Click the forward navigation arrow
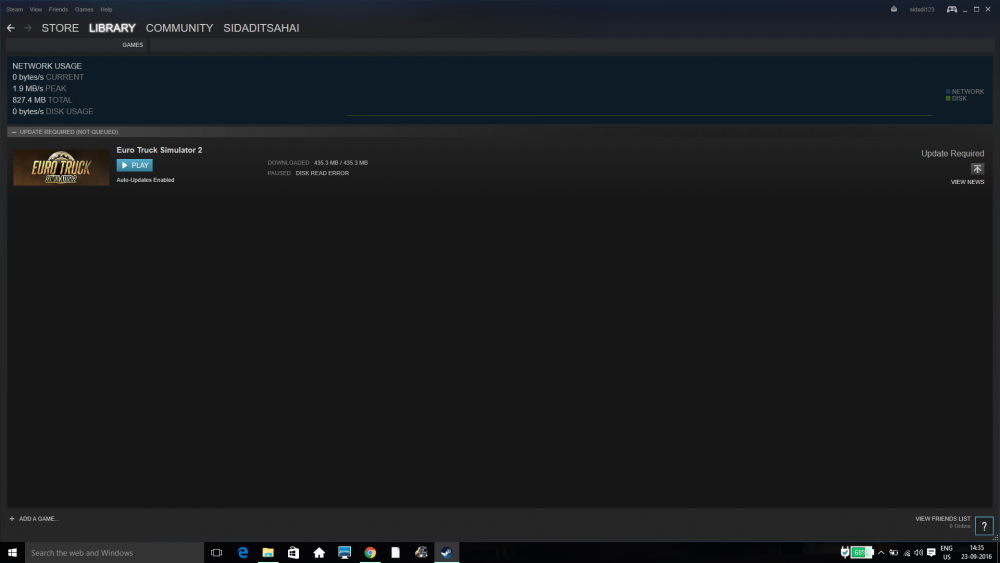 pyautogui.click(x=28, y=28)
